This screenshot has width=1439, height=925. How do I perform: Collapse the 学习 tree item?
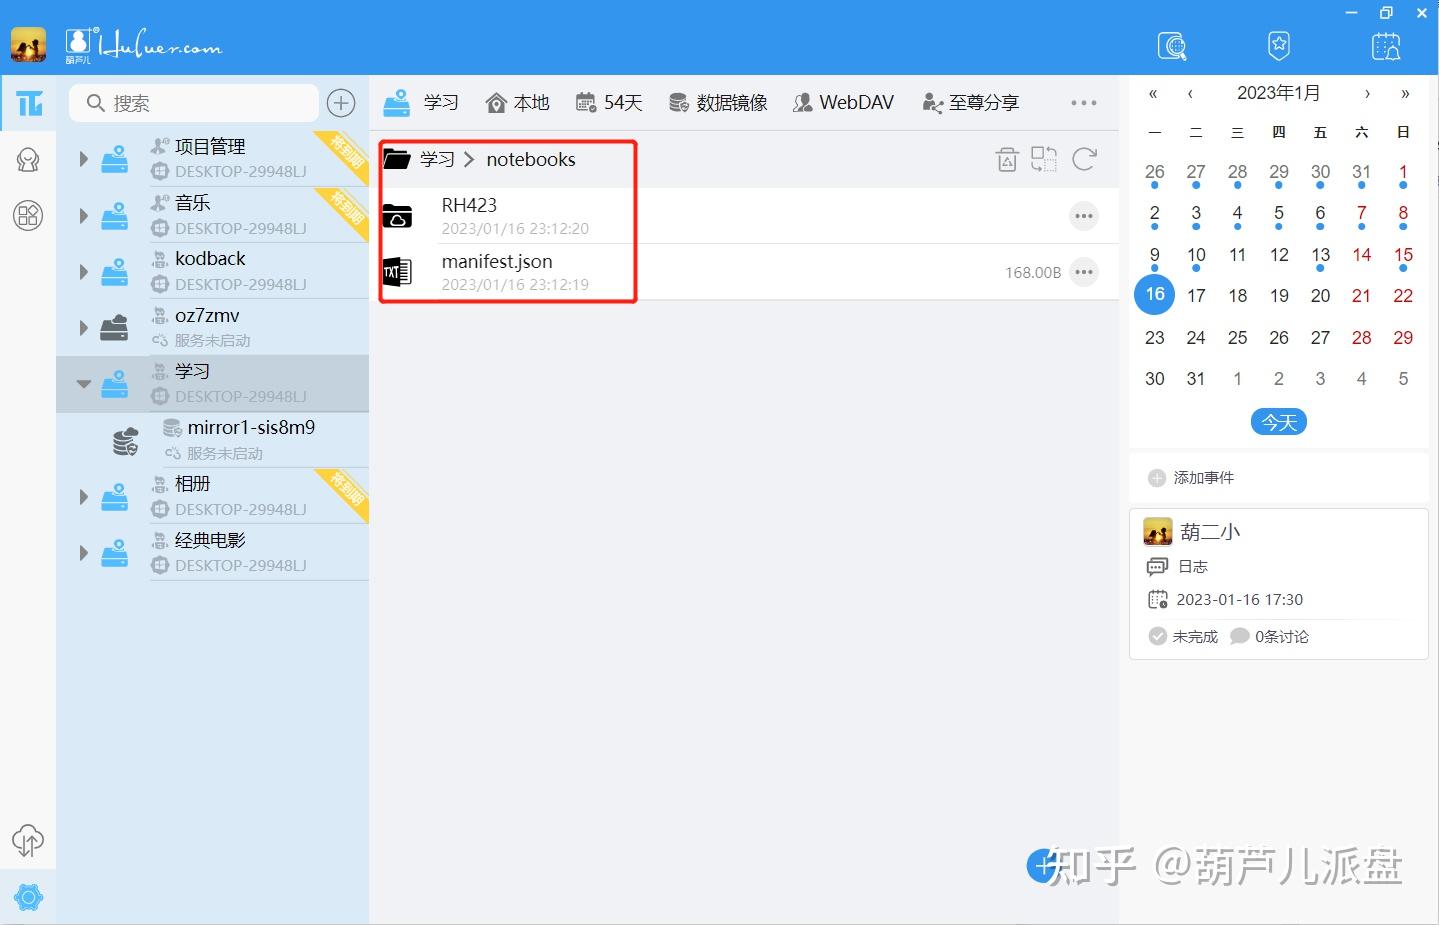pyautogui.click(x=83, y=383)
